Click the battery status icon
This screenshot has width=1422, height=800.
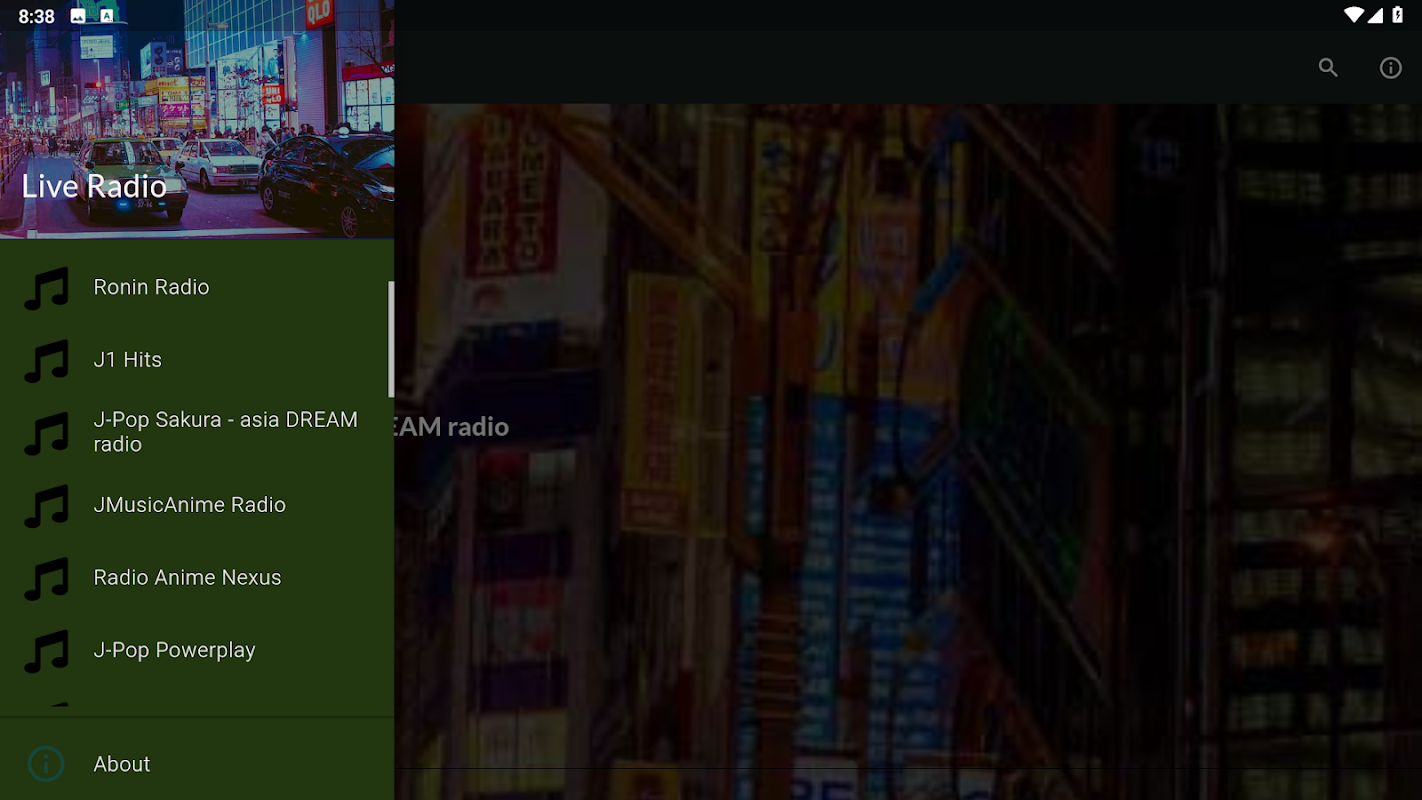(x=1398, y=15)
